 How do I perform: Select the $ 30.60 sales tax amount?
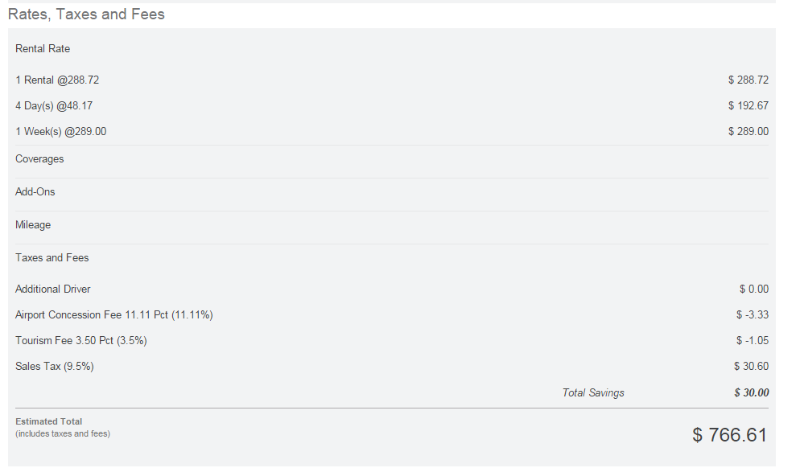(751, 367)
